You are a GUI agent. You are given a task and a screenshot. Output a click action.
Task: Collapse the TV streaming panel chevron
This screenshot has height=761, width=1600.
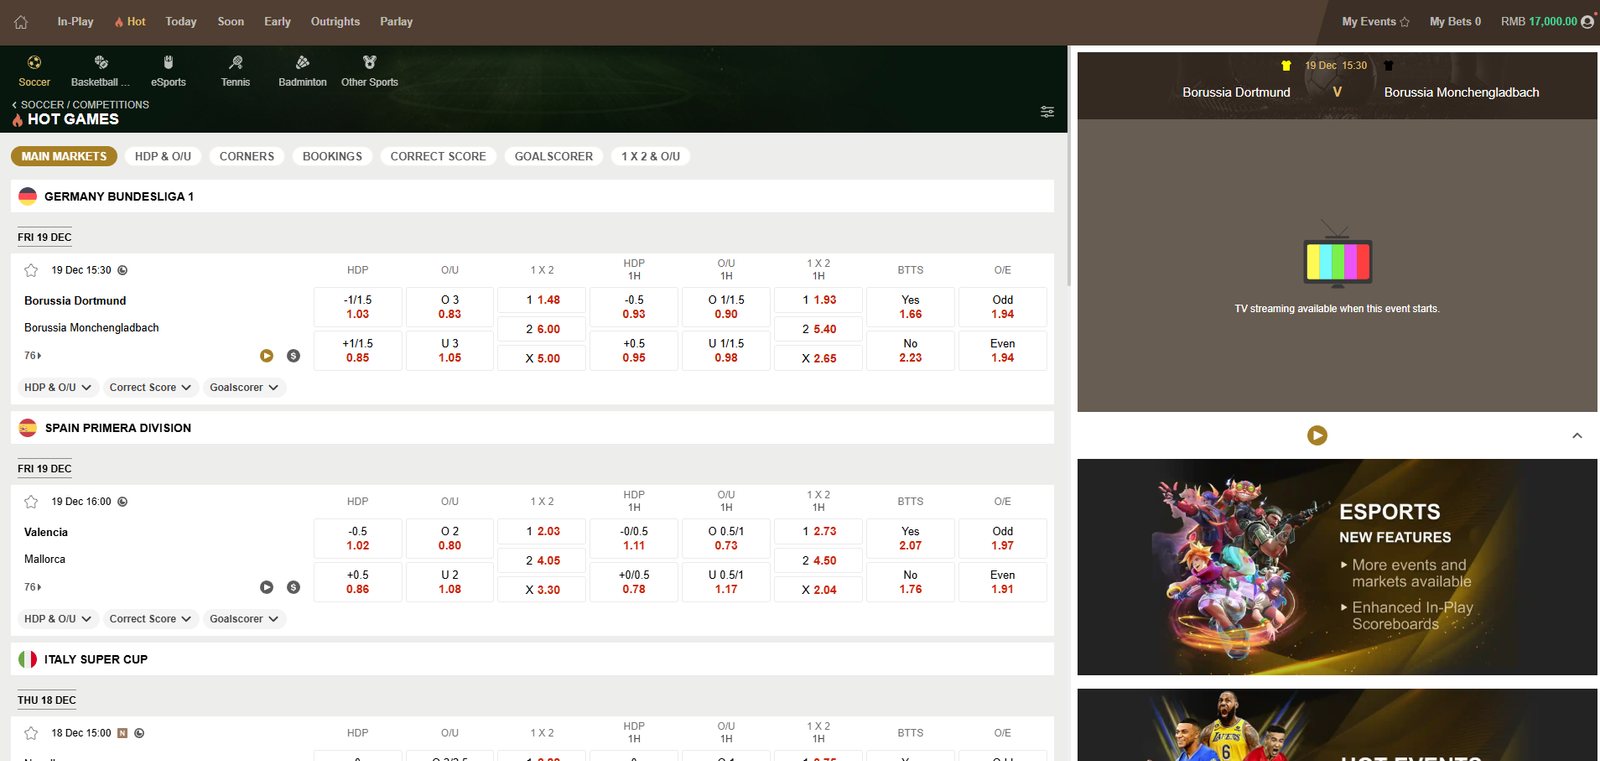pyautogui.click(x=1577, y=435)
